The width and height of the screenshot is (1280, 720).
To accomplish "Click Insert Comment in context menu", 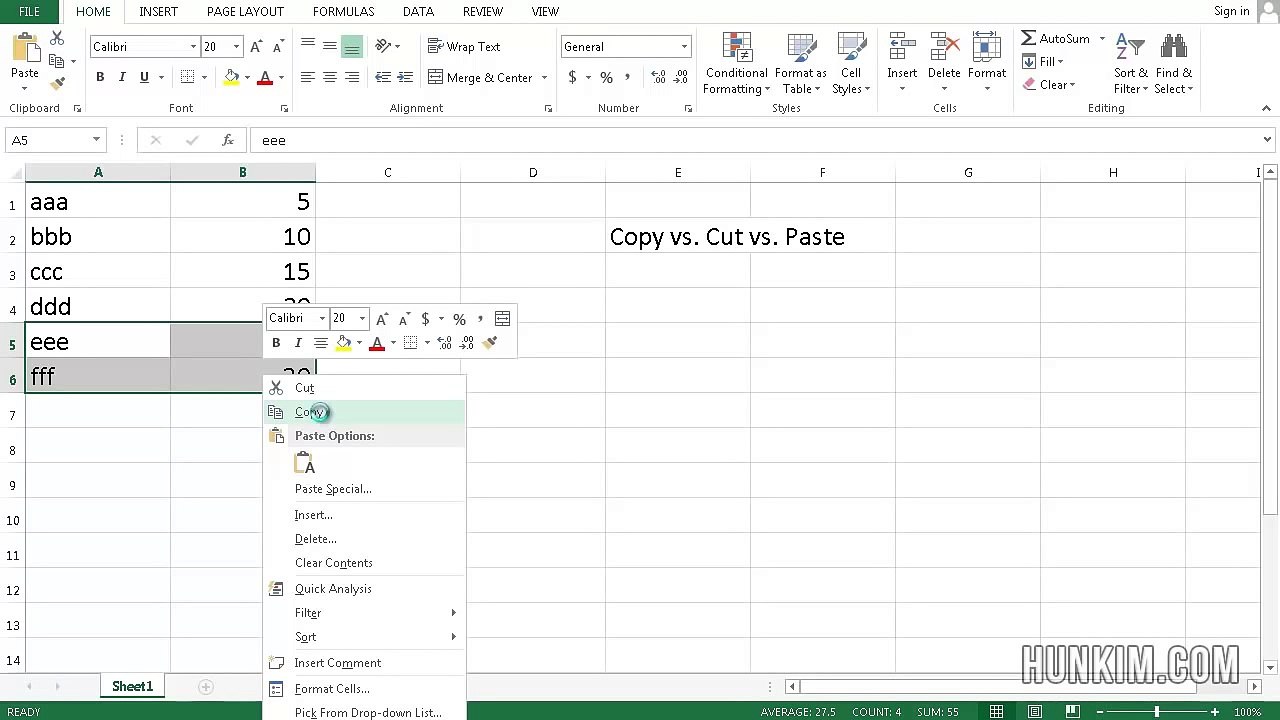I will 365,663.
